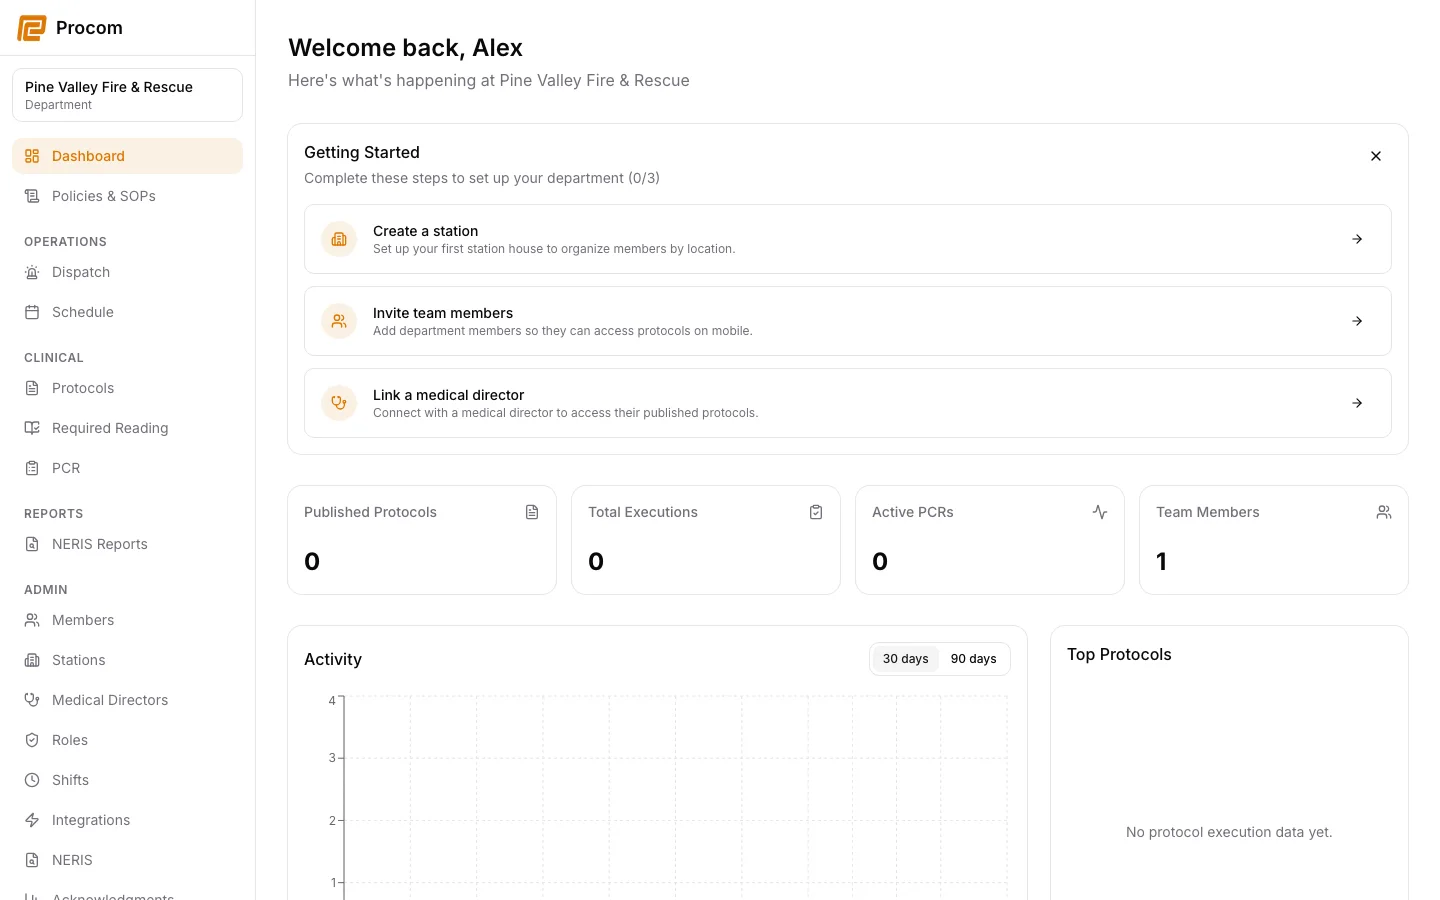The height and width of the screenshot is (900, 1440).
Task: Click the Active PCRs card label
Action: pos(913,512)
